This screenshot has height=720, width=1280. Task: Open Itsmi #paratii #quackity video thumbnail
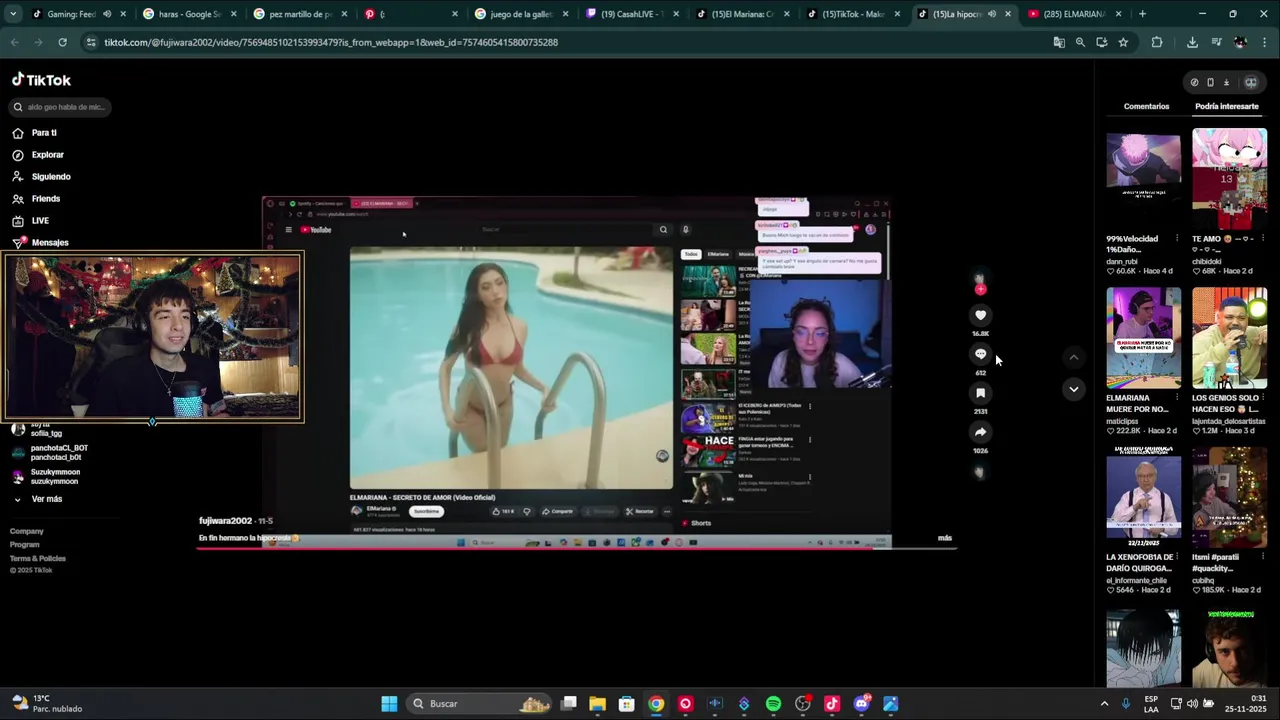[x=1229, y=498]
